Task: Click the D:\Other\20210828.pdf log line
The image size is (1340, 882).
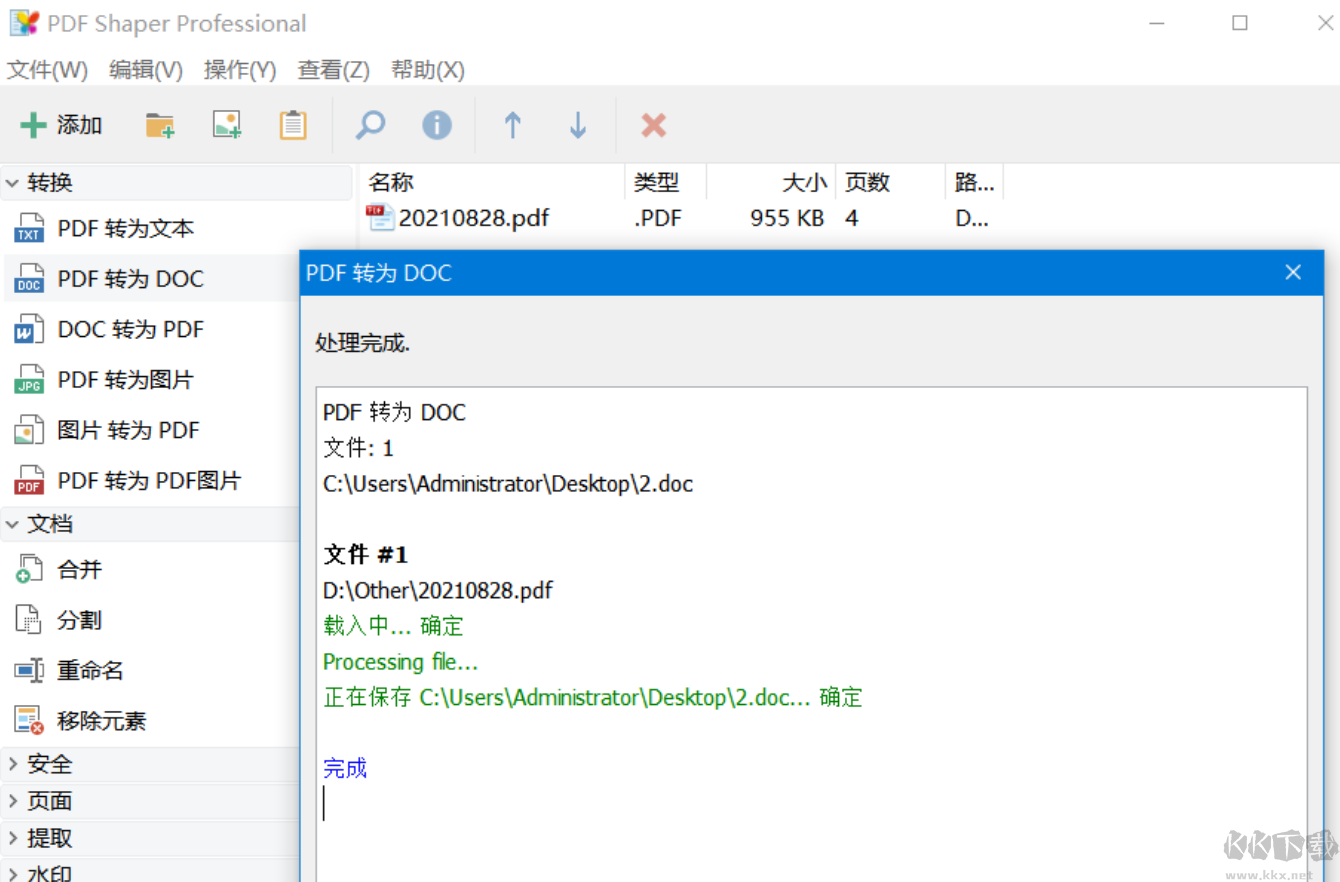Action: (438, 590)
